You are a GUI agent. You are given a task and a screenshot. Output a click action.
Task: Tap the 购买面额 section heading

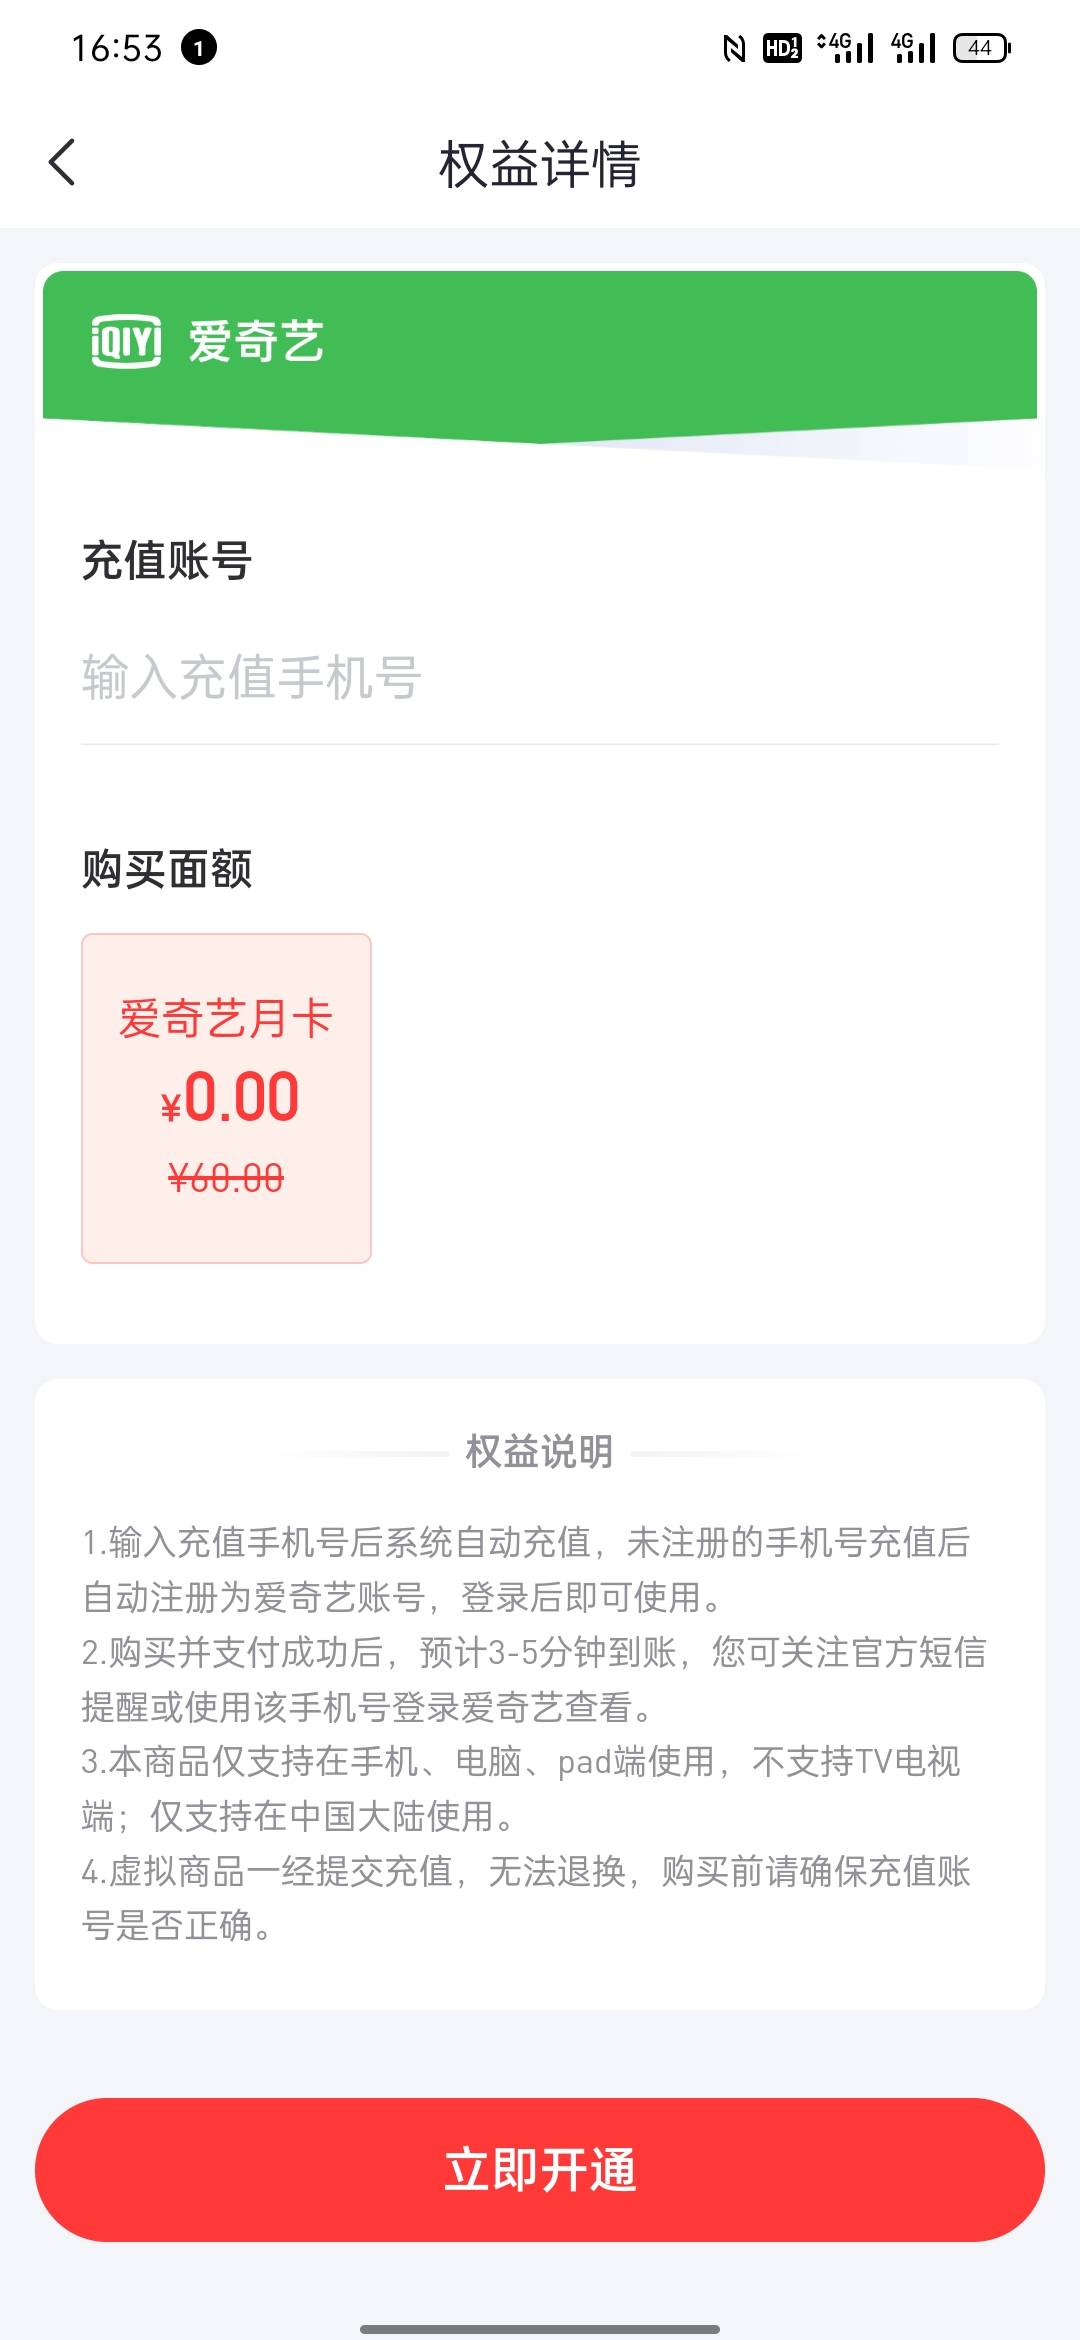pos(167,869)
